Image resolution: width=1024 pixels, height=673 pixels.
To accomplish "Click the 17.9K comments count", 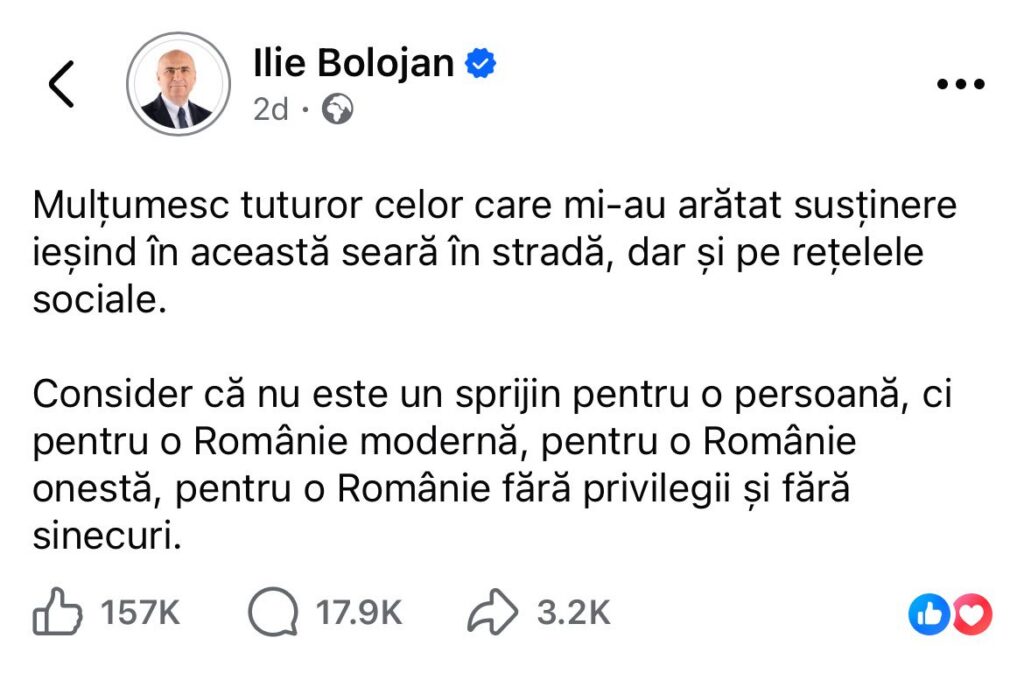I will (359, 613).
